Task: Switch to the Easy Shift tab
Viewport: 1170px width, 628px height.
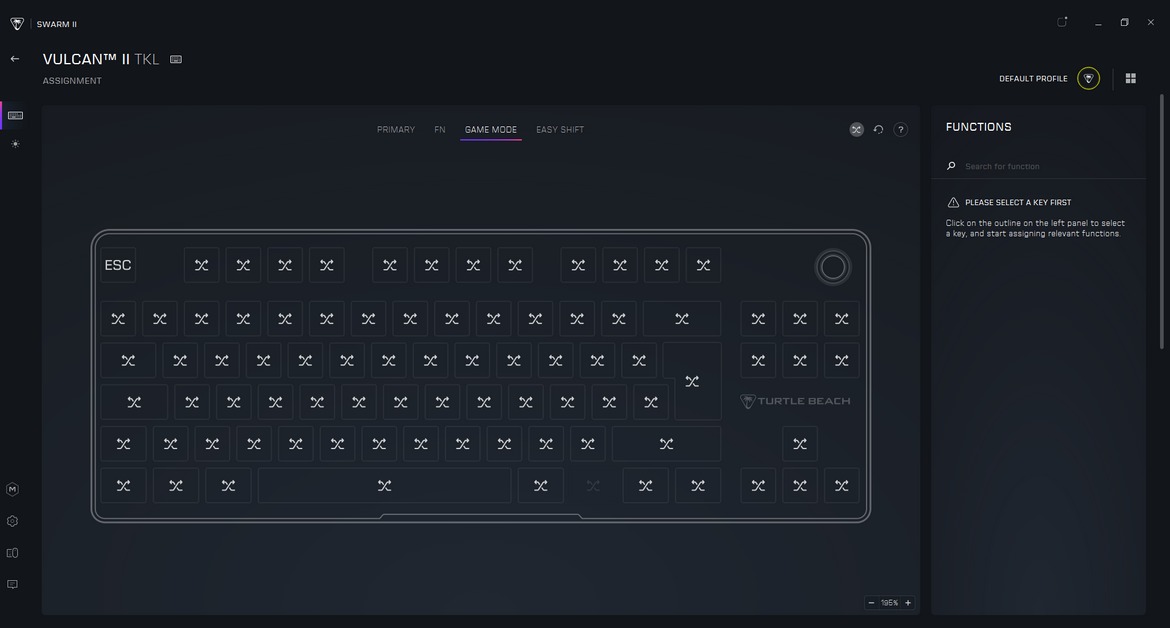Action: coord(560,130)
